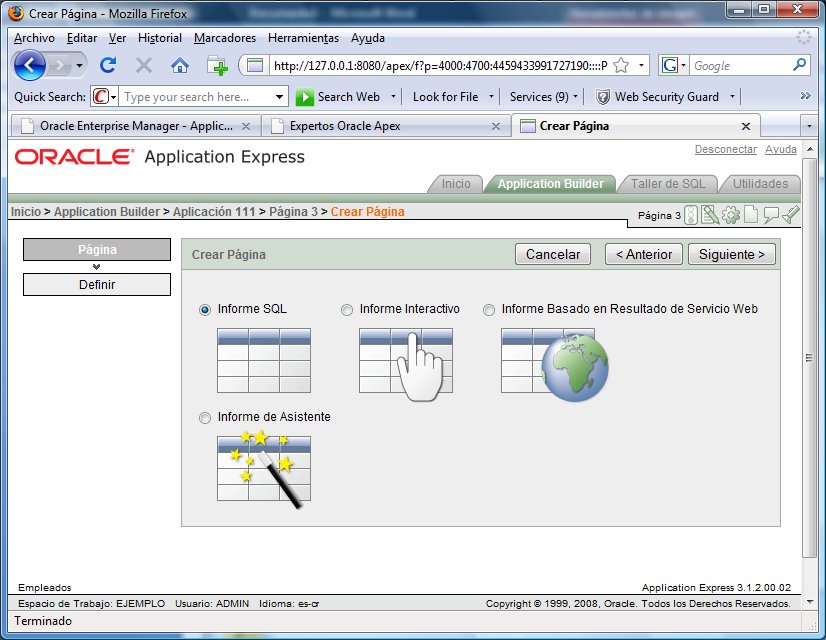The height and width of the screenshot is (640, 826).
Task: Select the Informe SQL radio button
Action: click(204, 310)
